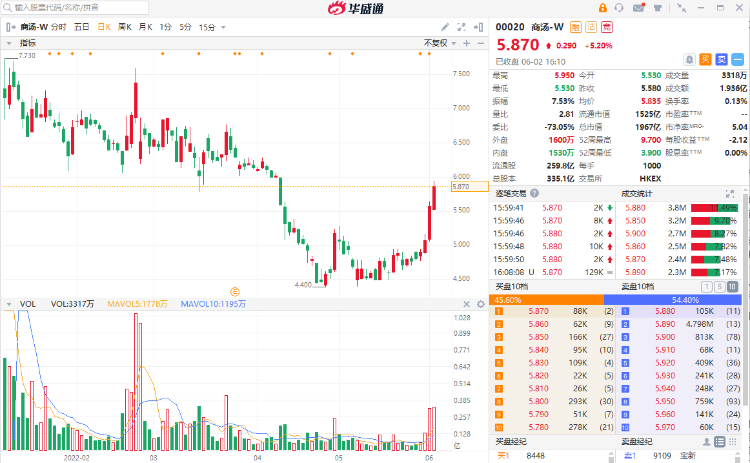Switch to 分时 intraday chart

pyautogui.click(x=59, y=27)
